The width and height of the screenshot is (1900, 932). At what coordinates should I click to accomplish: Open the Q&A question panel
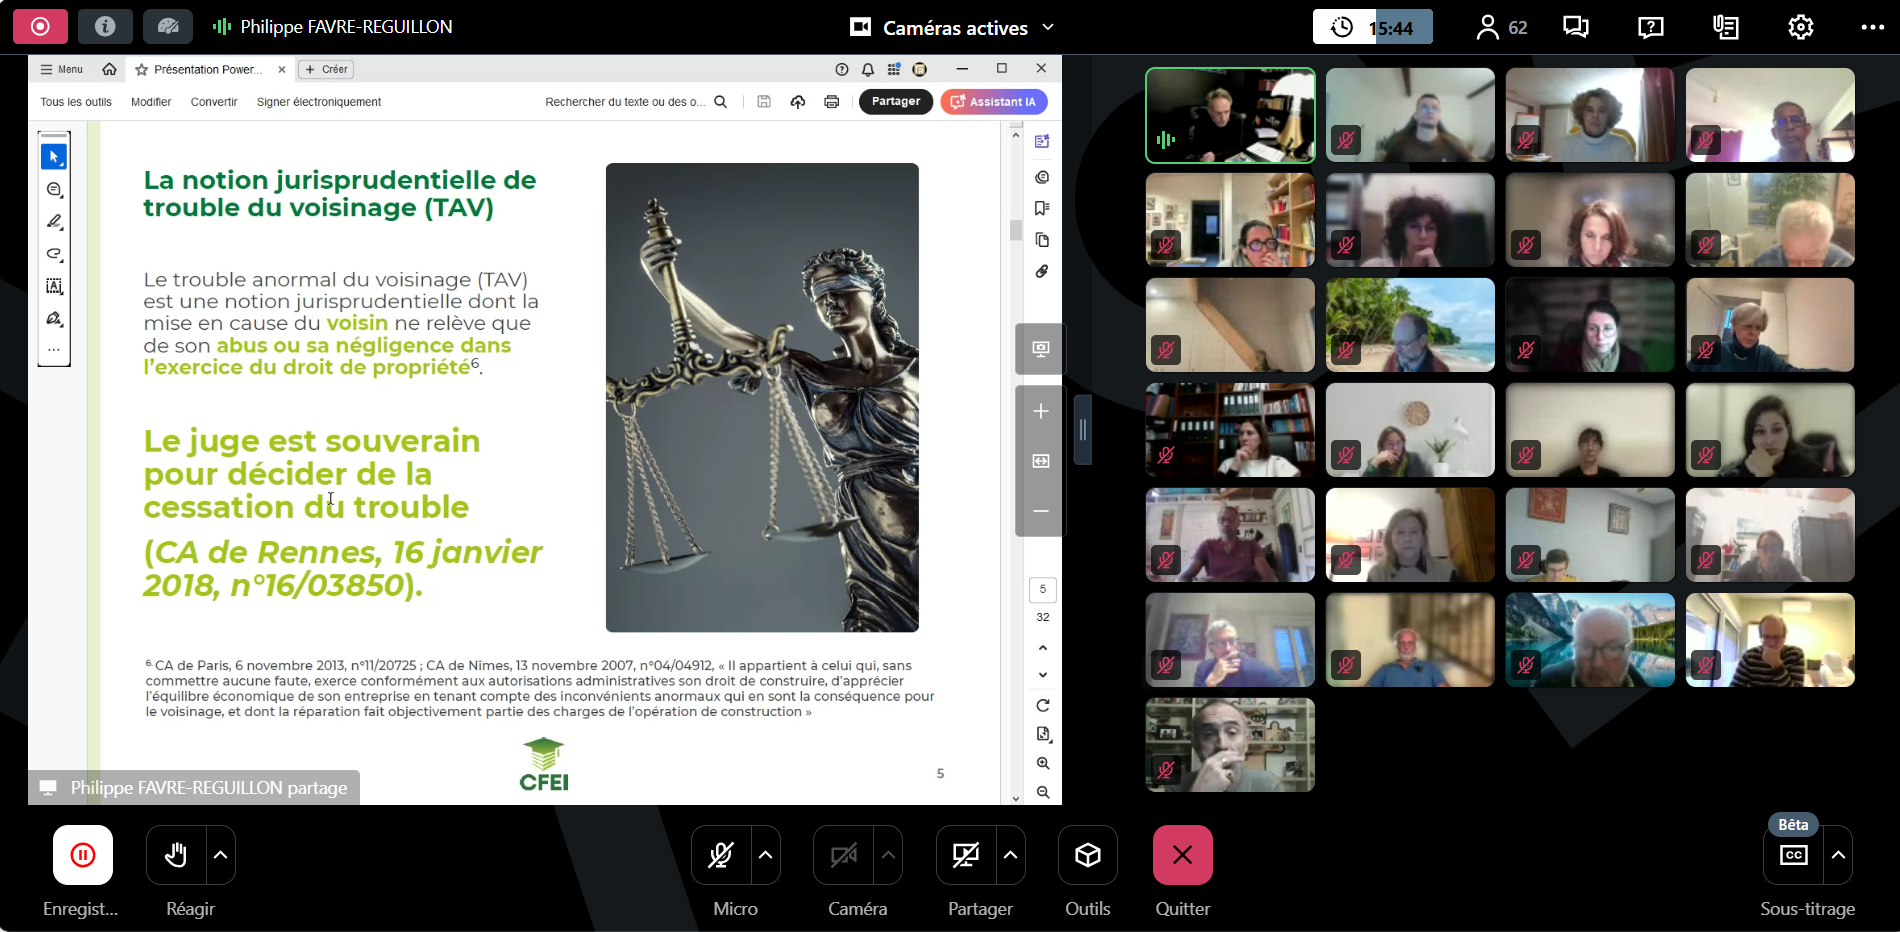pos(1651,27)
